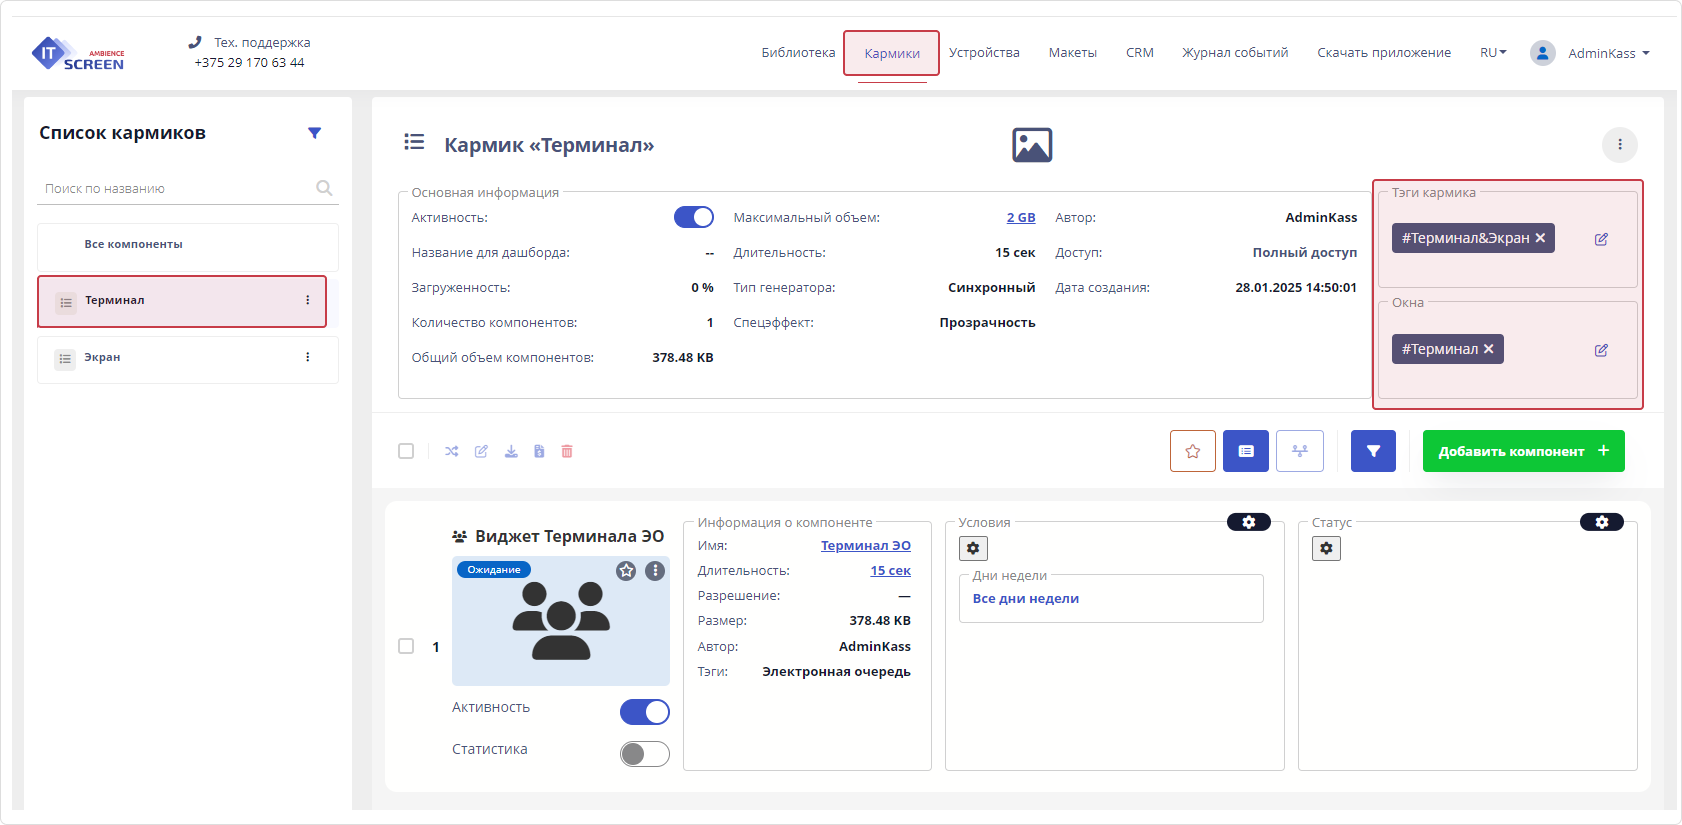This screenshot has width=1682, height=825.
Task: Click the Все дни недели link
Action: (1026, 599)
